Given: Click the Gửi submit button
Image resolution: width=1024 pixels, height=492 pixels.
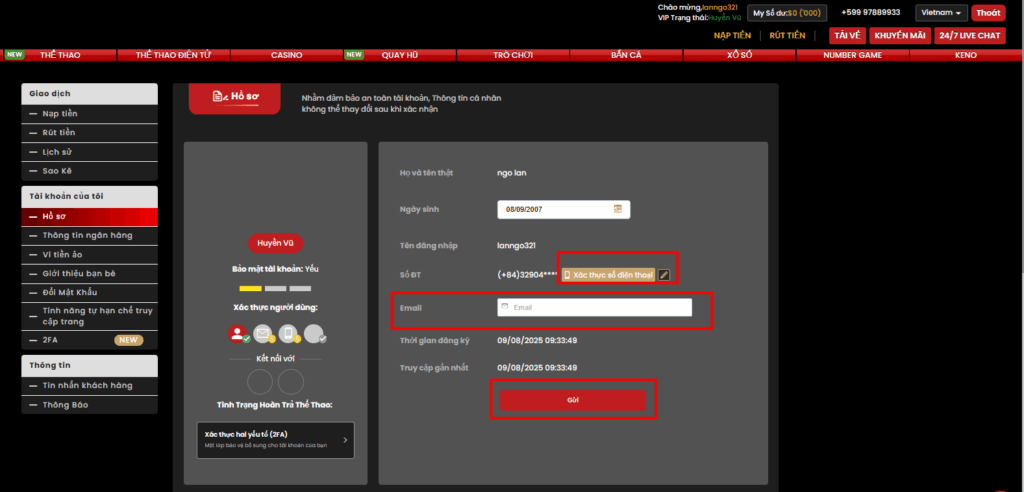Looking at the screenshot, I should [573, 400].
